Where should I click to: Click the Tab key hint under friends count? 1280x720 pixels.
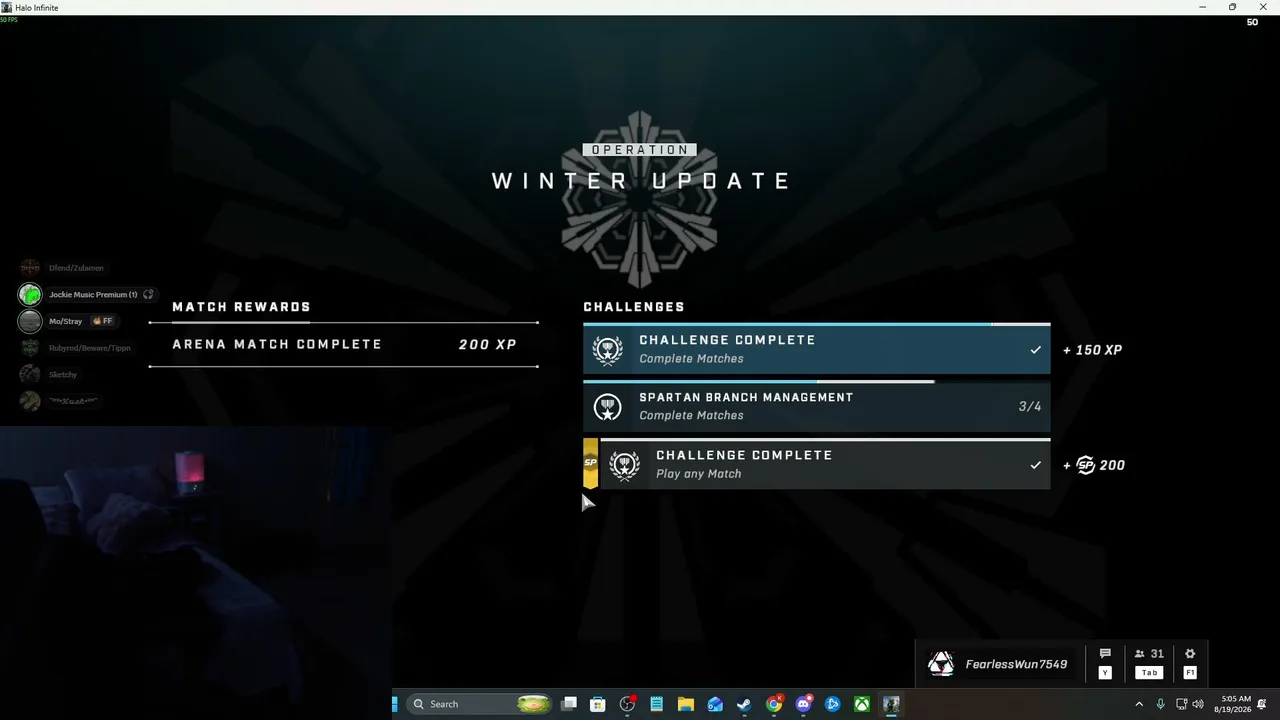[x=1149, y=673]
